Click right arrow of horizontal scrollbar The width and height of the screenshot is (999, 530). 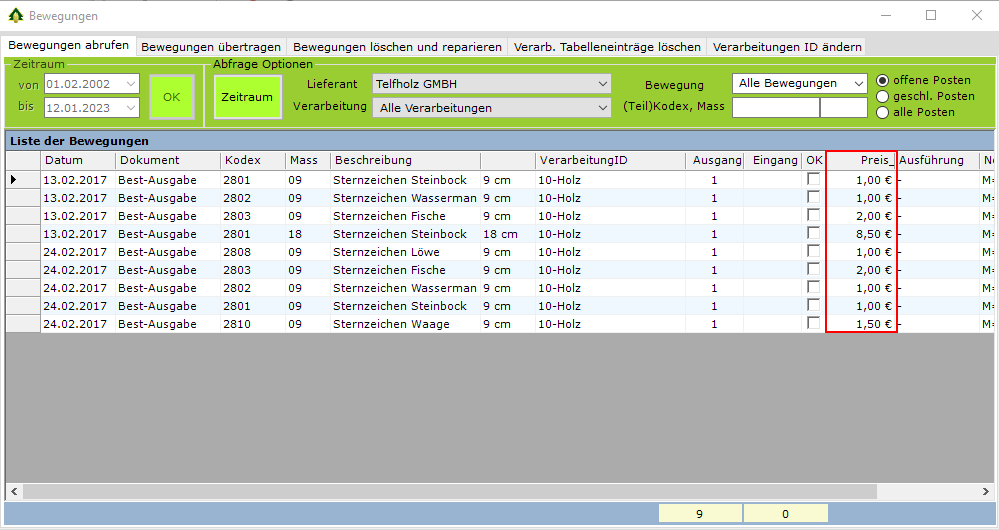point(989,491)
